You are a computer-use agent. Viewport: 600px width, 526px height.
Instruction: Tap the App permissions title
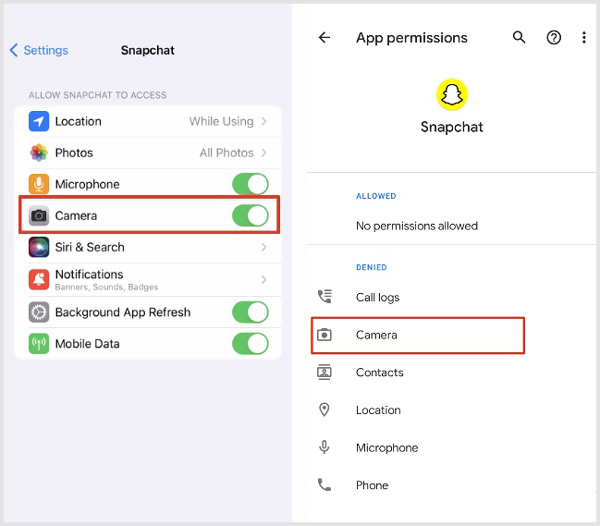(412, 38)
